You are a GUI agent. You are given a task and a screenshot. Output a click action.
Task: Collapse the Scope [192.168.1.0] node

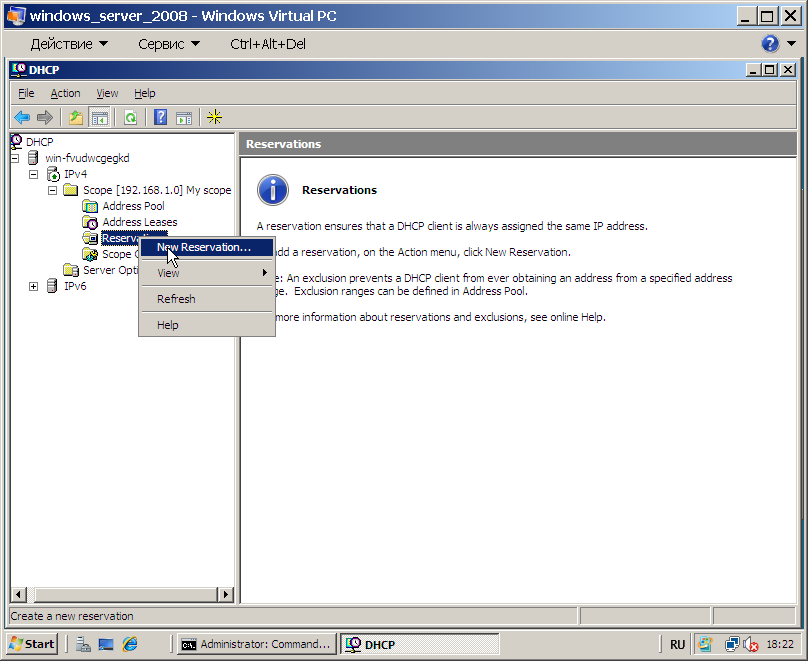(53, 190)
